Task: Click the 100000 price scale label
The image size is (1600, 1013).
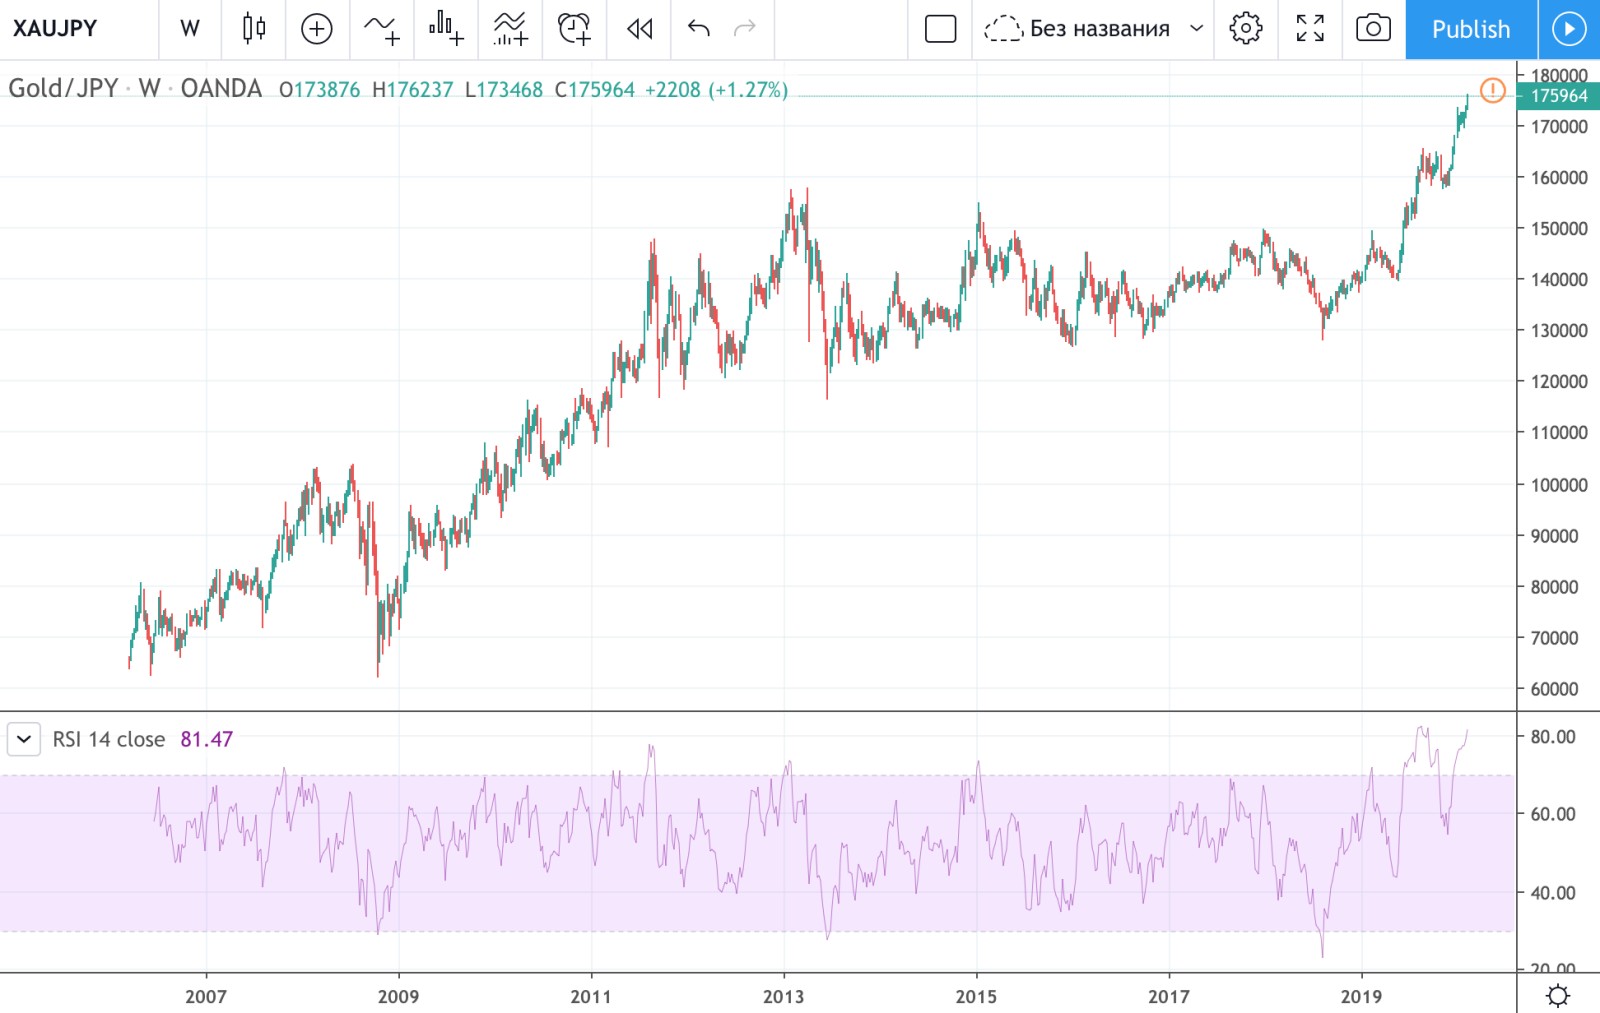Action: 1559,485
